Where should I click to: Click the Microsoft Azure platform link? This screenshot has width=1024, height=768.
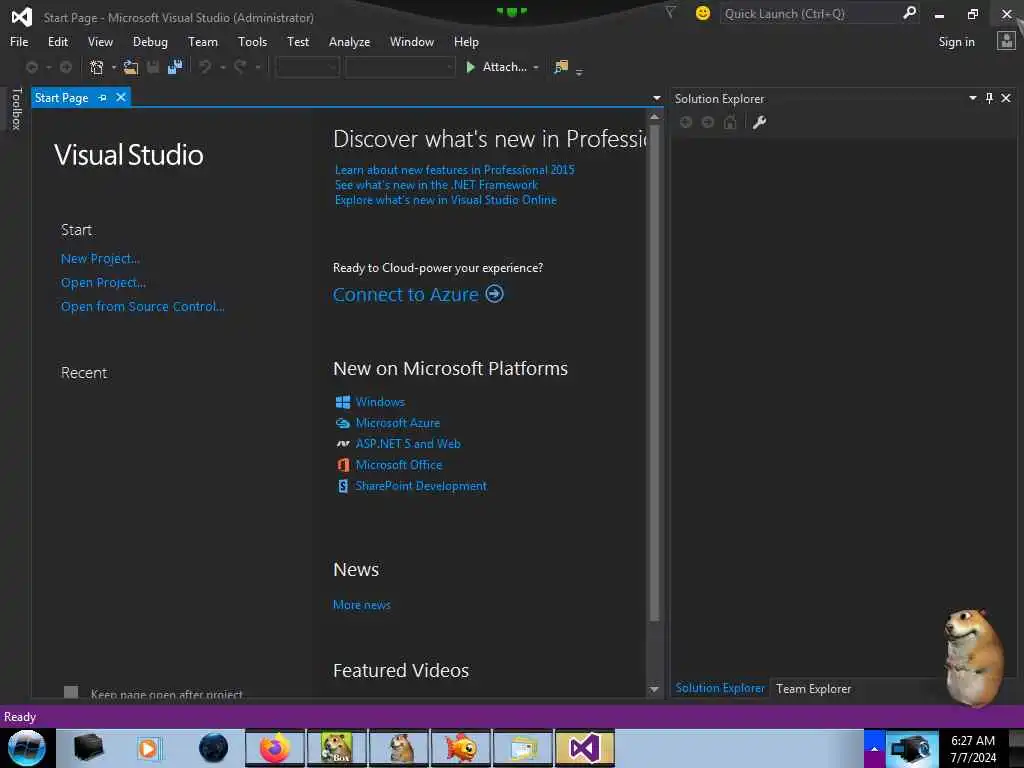(398, 423)
